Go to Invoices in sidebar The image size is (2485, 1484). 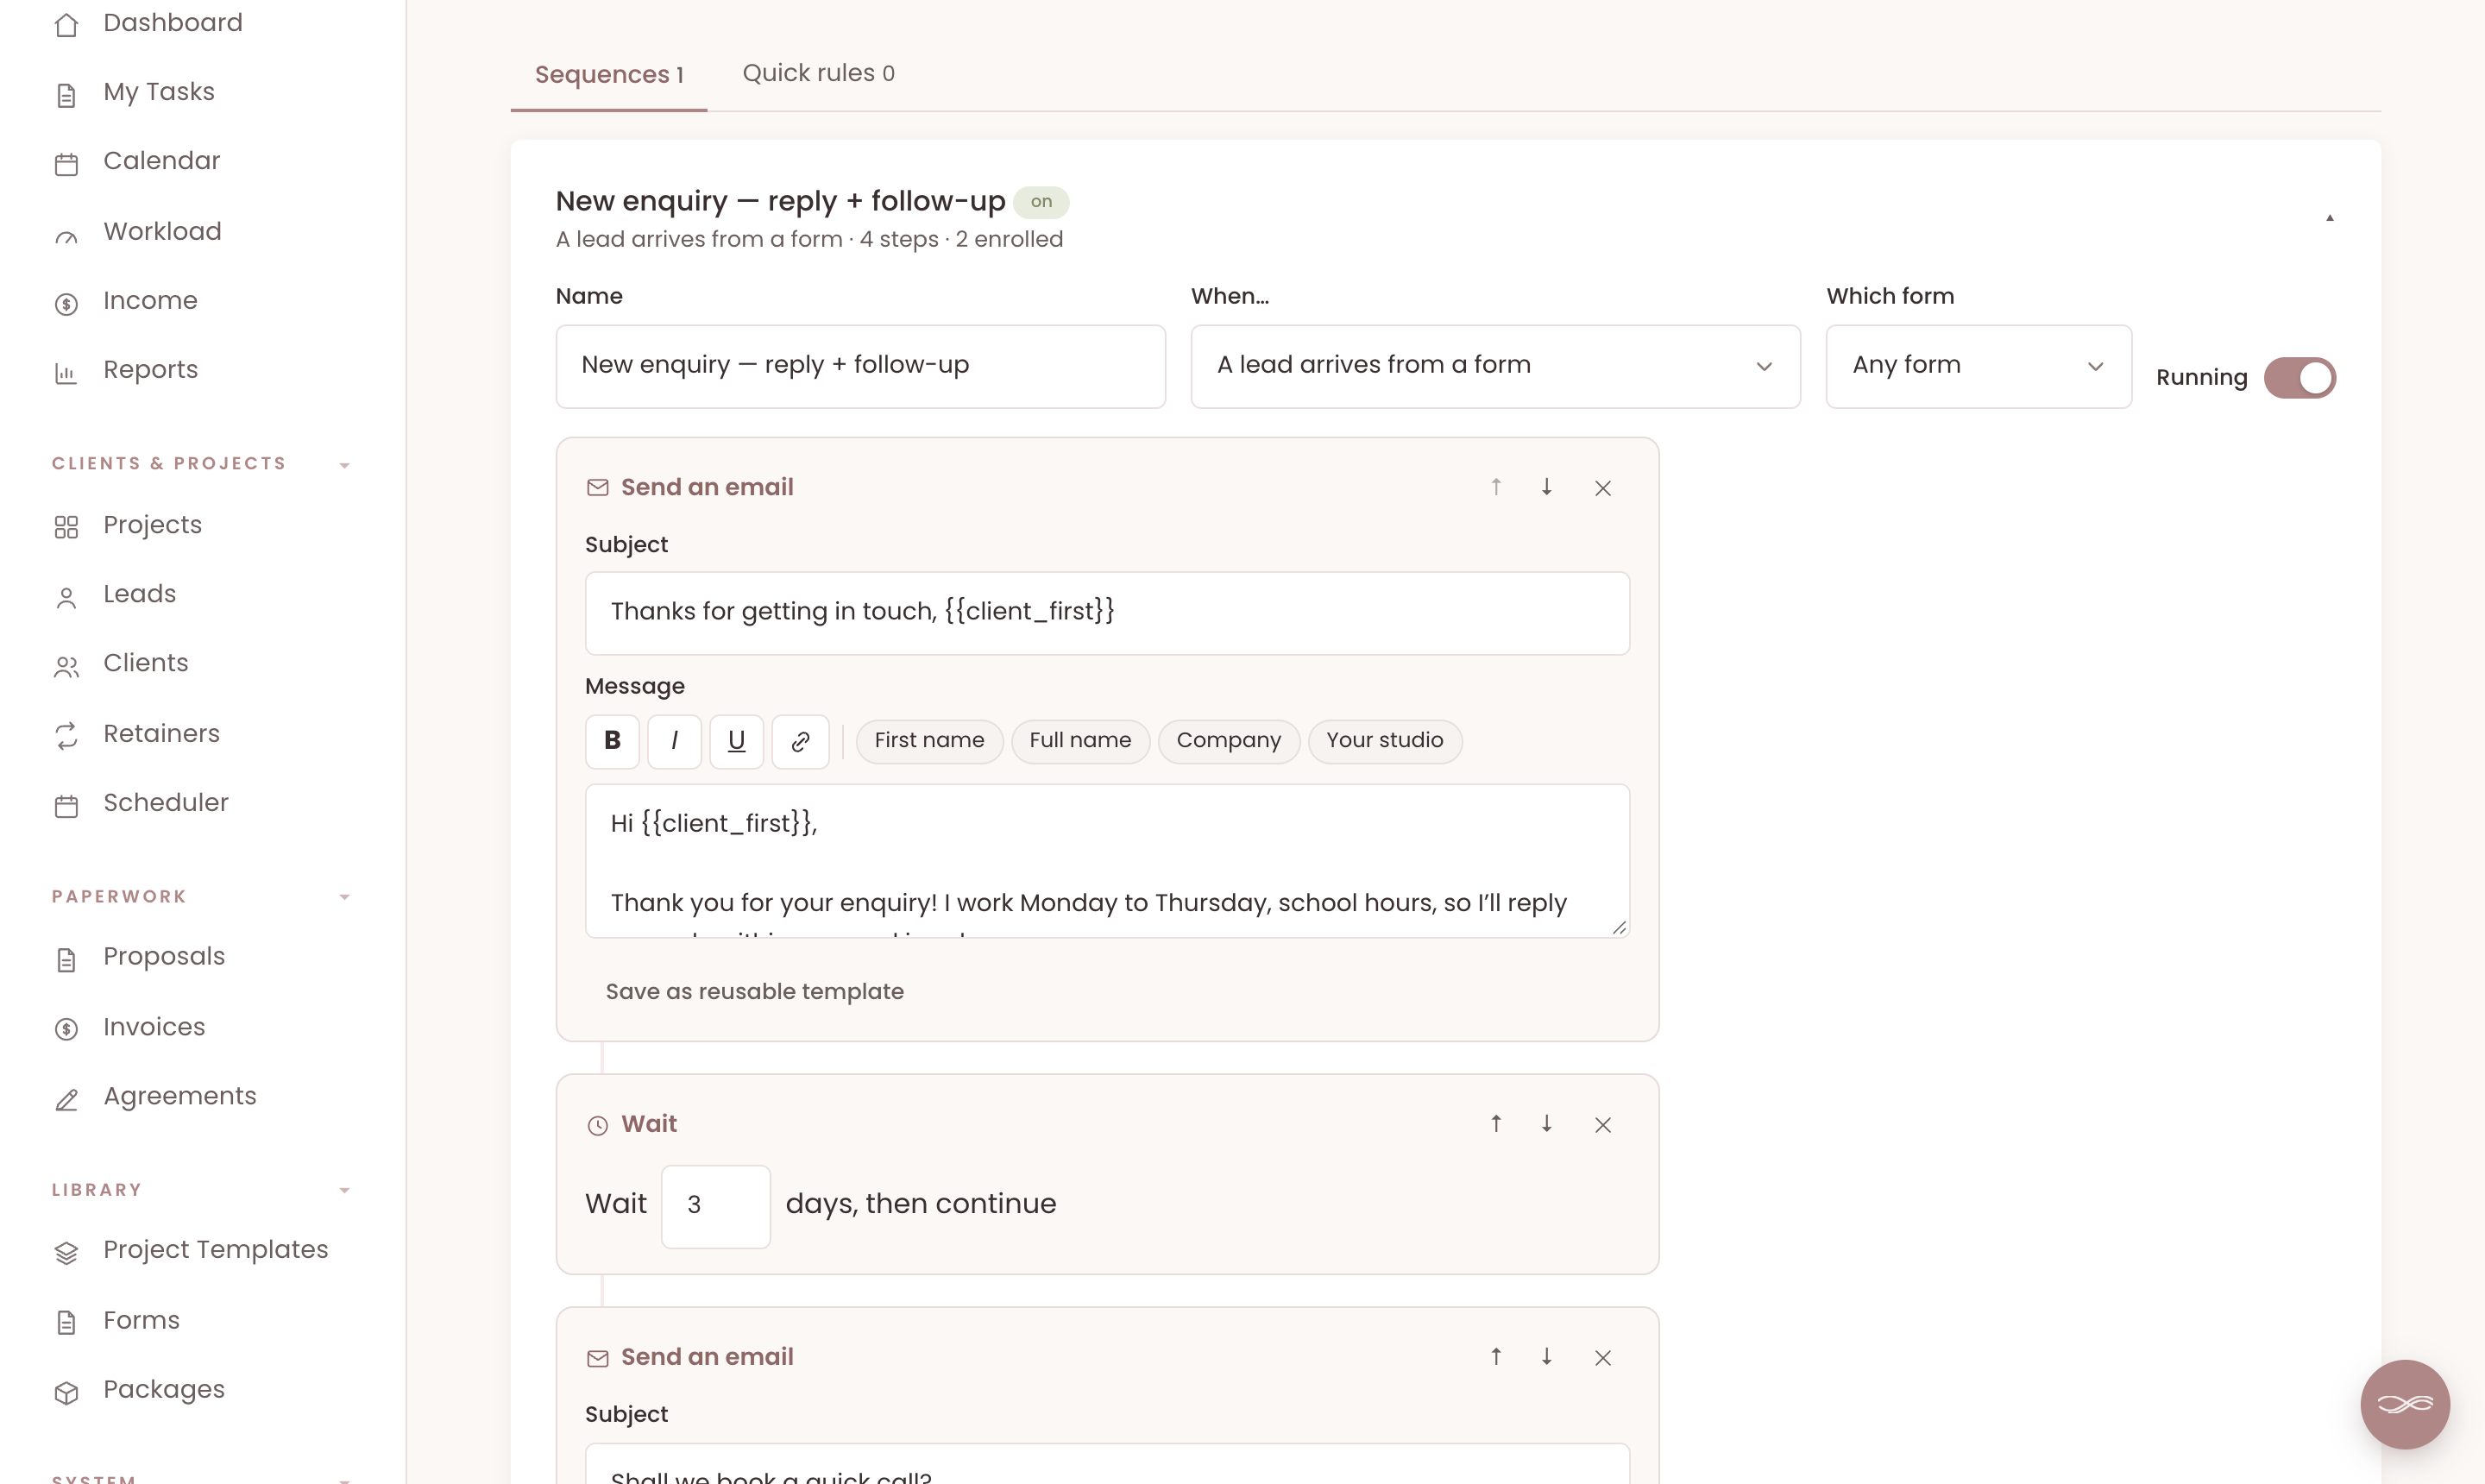click(154, 1027)
